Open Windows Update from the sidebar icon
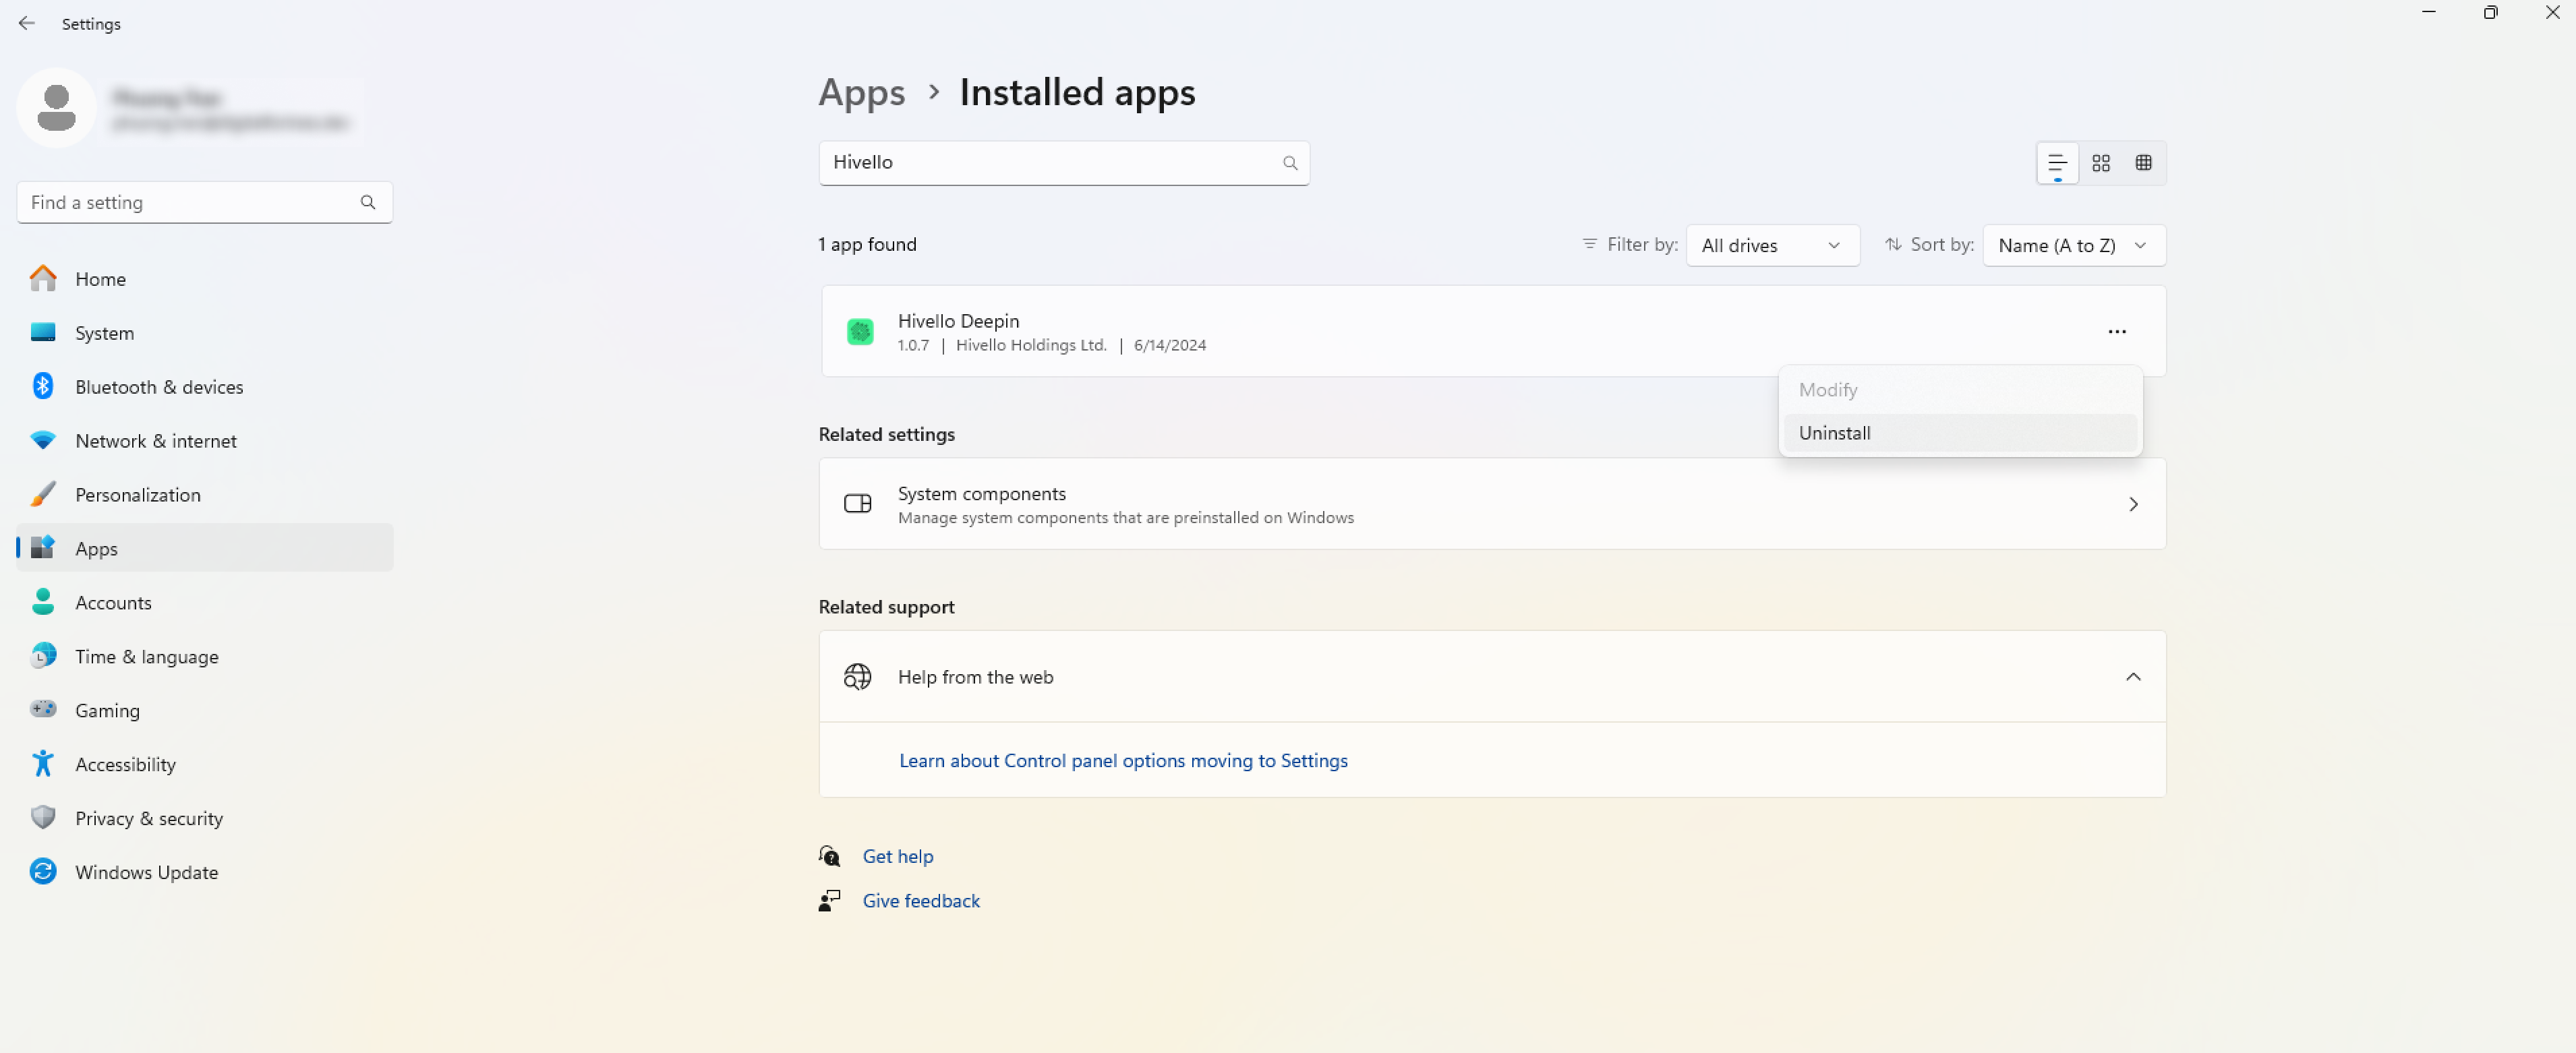2576x1053 pixels. (x=43, y=871)
